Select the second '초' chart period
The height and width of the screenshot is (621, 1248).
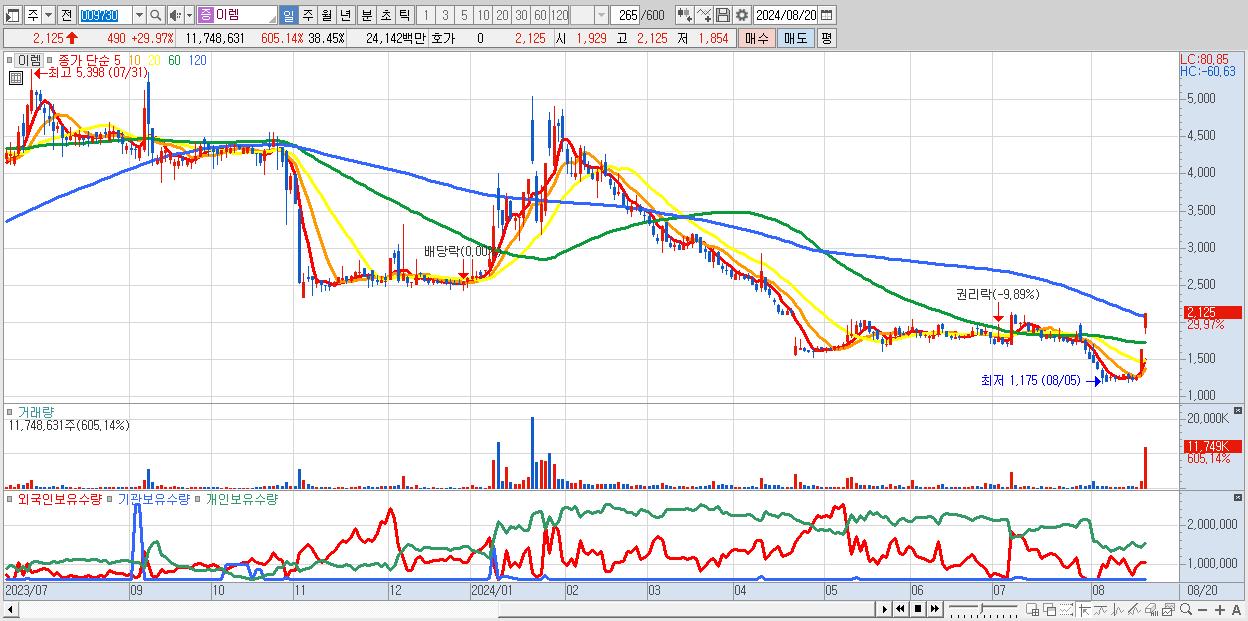point(385,15)
